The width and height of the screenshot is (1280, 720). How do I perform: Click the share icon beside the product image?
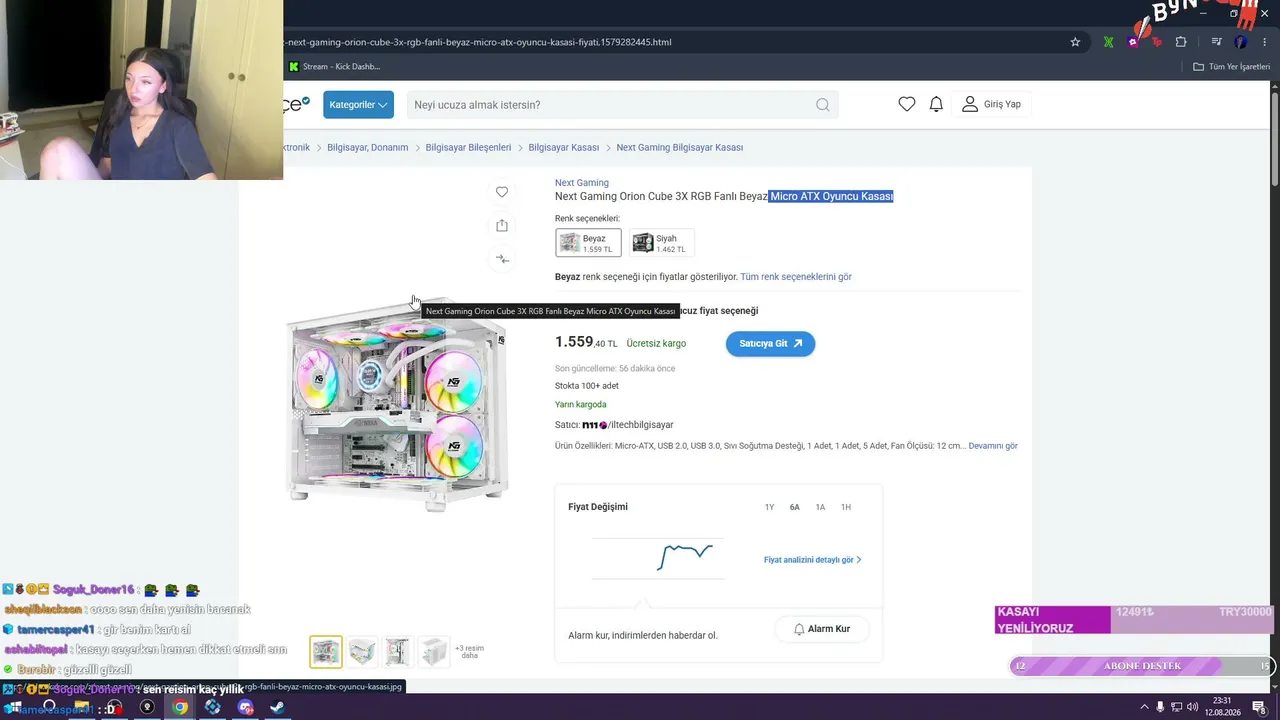click(x=502, y=226)
